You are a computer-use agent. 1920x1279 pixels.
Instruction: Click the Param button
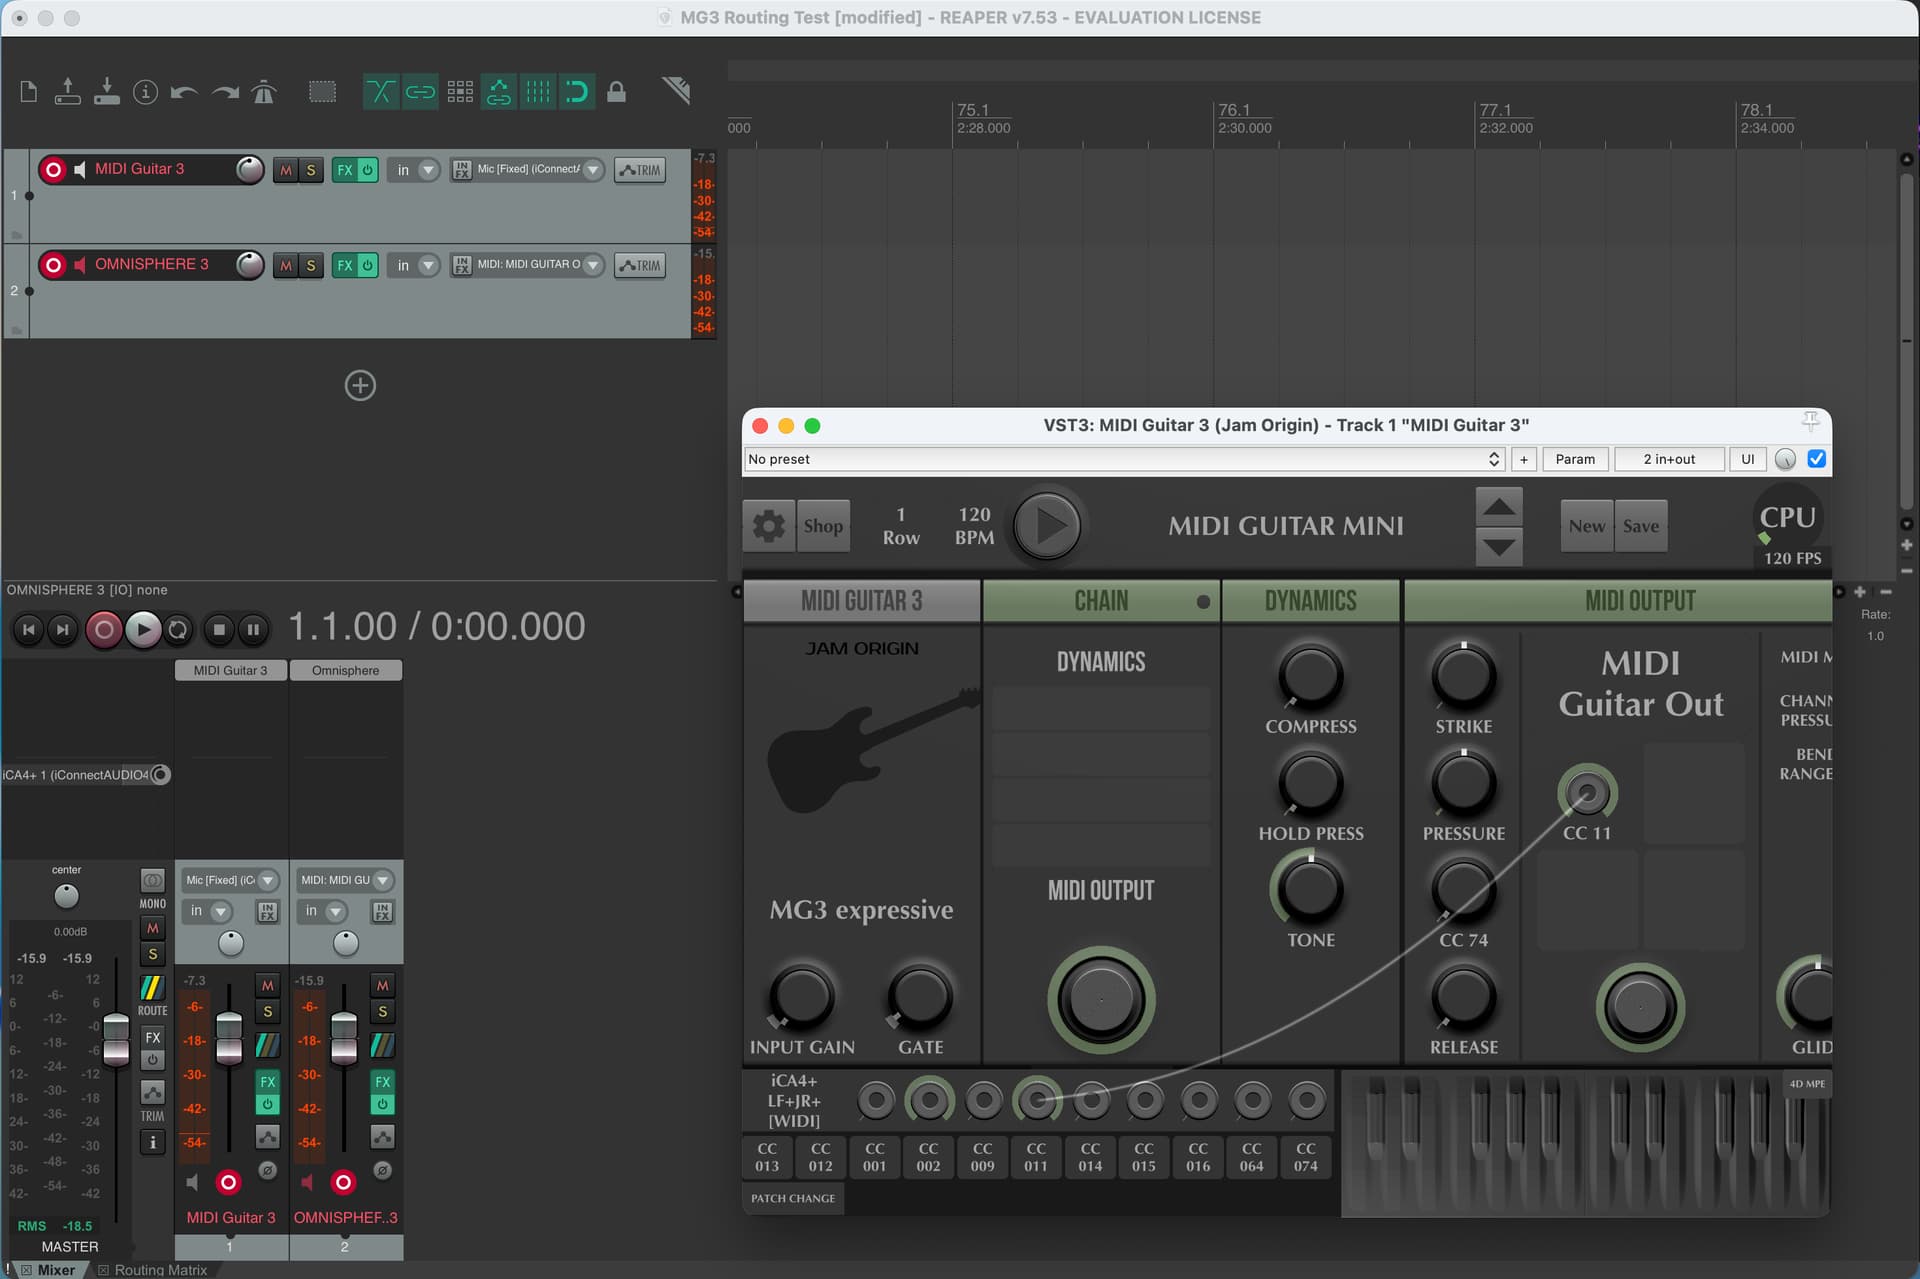(x=1575, y=459)
